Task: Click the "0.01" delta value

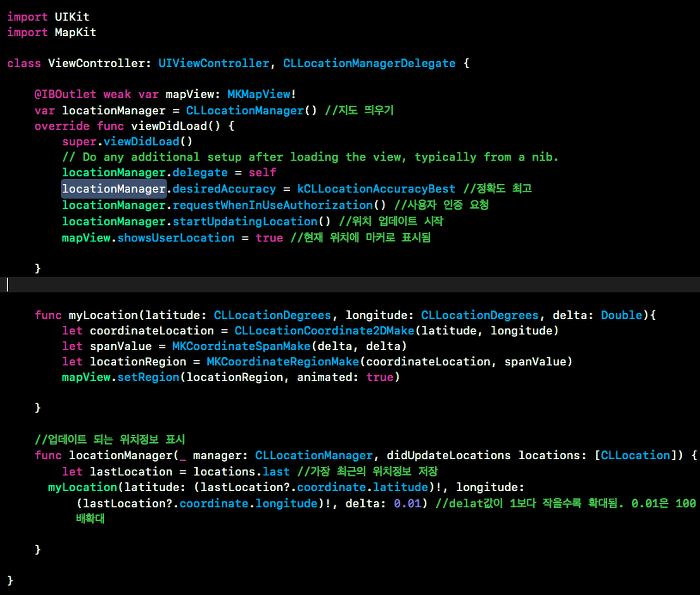Action: pyautogui.click(x=408, y=504)
